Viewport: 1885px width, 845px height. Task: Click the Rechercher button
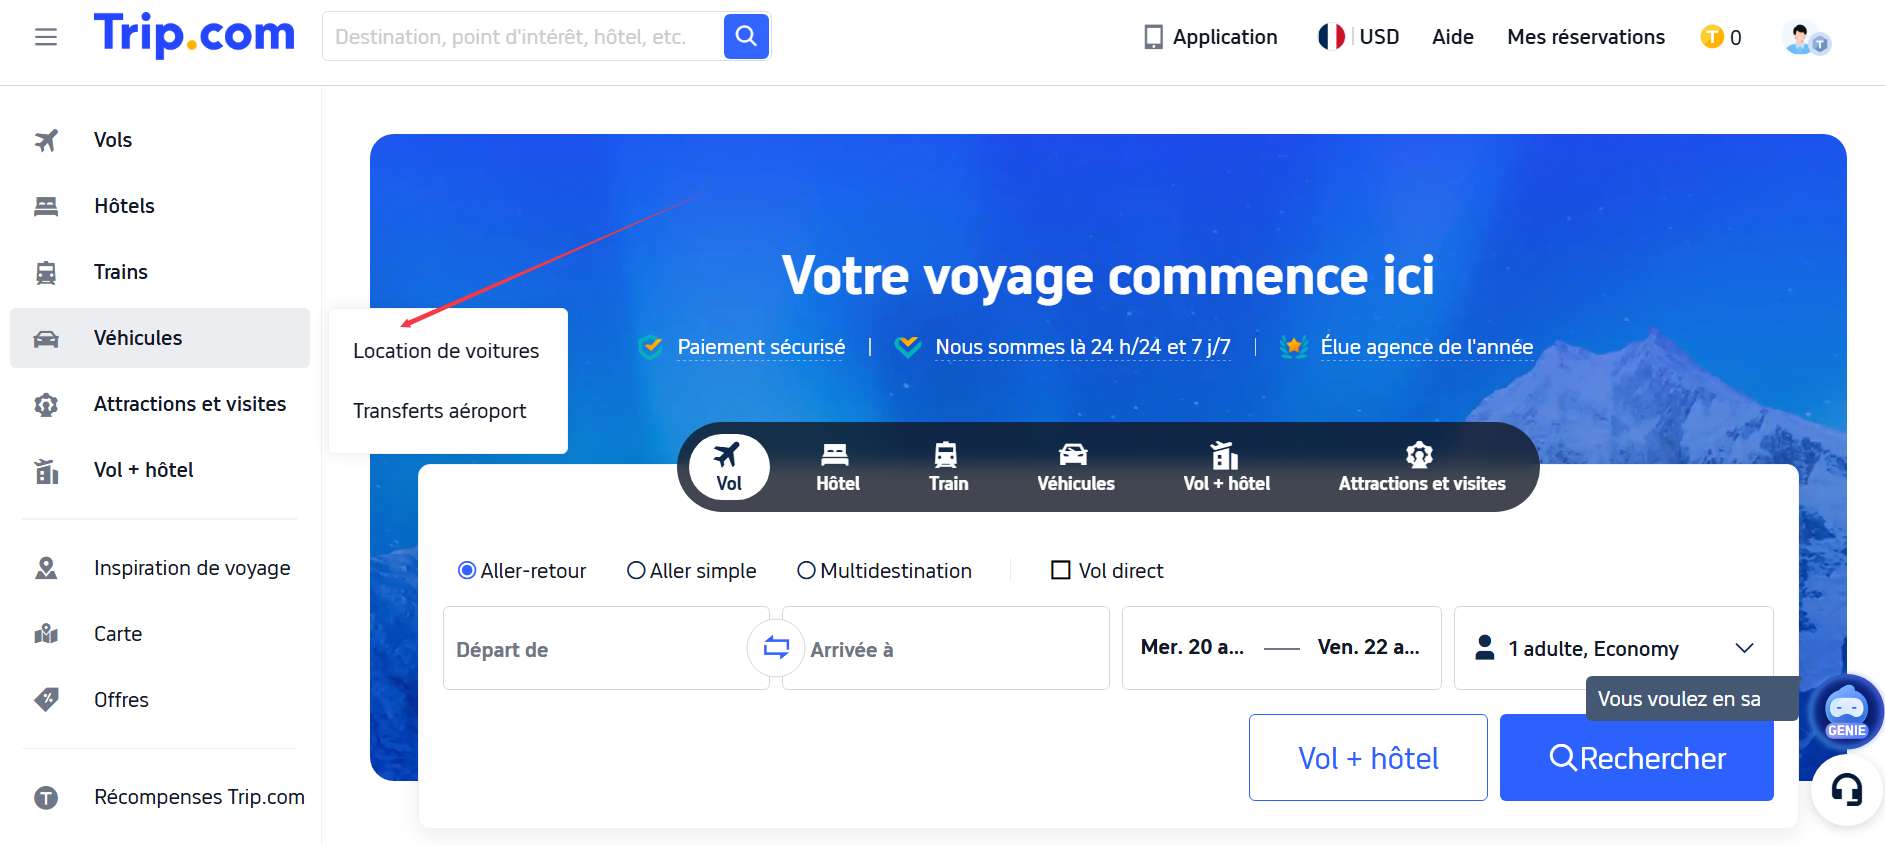(x=1637, y=758)
